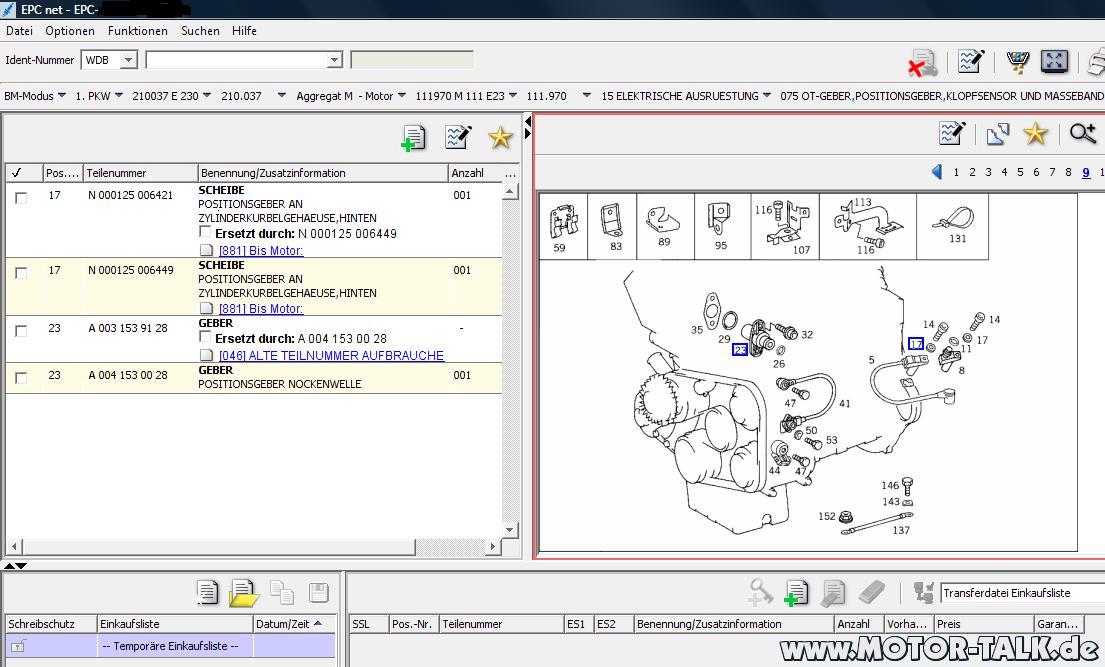Click the transfer file icon beside Transferdatei

[x=923, y=592]
